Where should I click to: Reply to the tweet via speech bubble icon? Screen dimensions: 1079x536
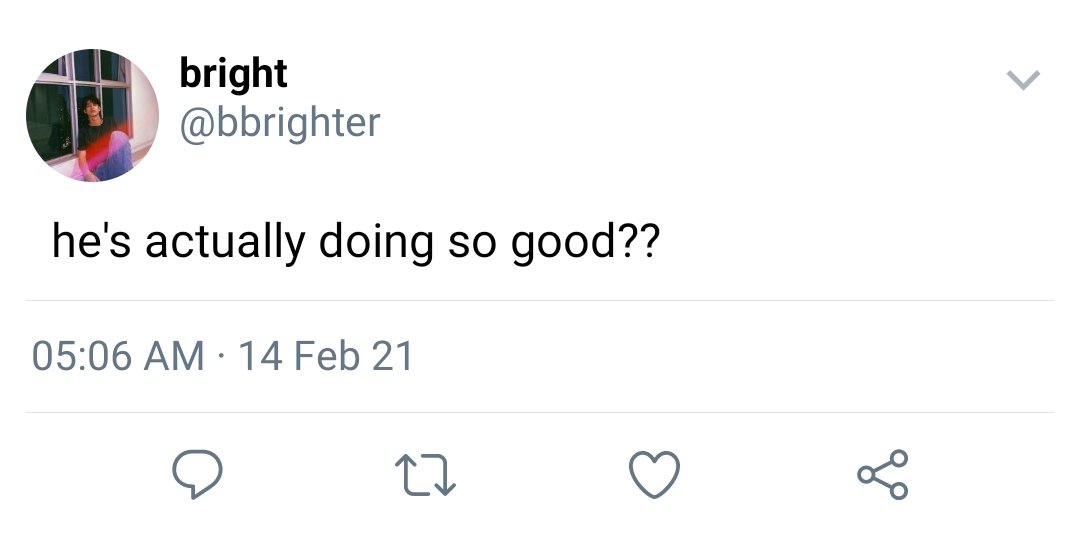tap(197, 474)
